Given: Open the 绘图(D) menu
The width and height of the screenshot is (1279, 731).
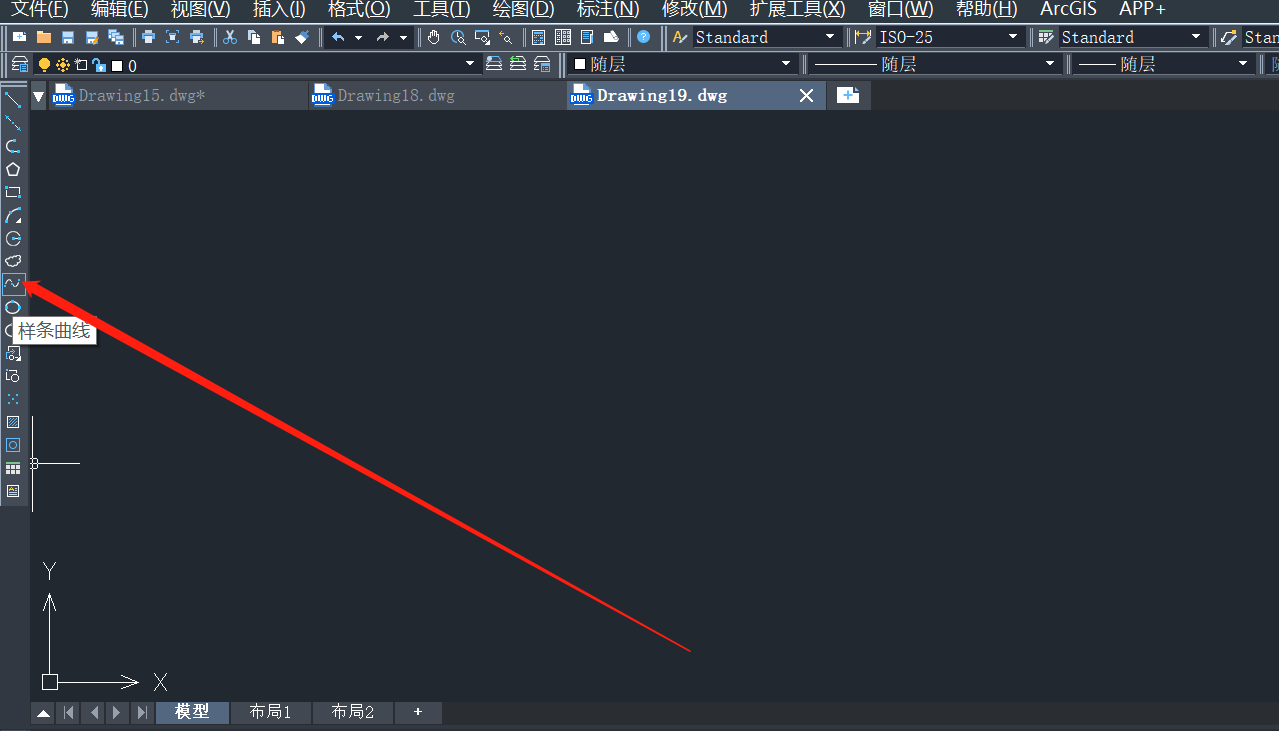Looking at the screenshot, I should tap(523, 9).
